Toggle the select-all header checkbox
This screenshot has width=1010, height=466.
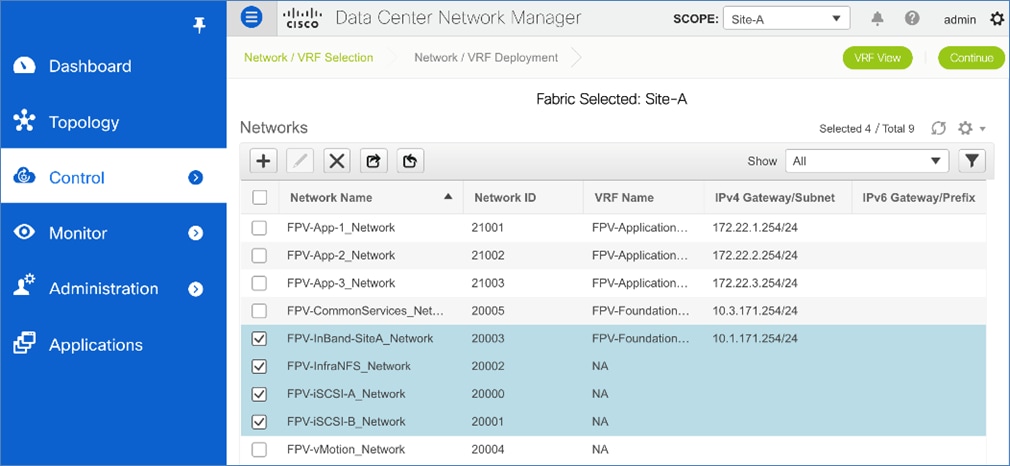coord(260,197)
